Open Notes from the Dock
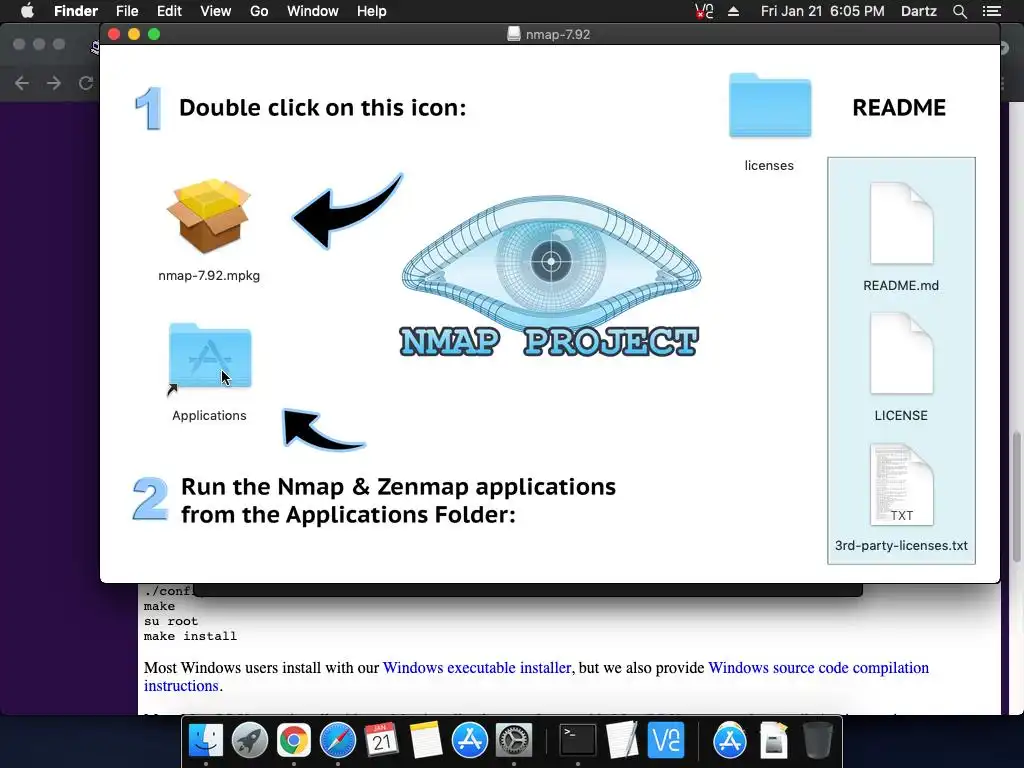The height and width of the screenshot is (768, 1024). point(426,740)
